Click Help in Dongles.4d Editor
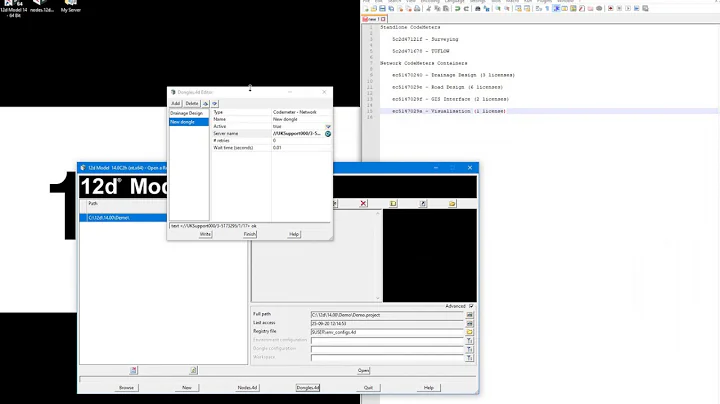The width and height of the screenshot is (720, 404). pyautogui.click(x=294, y=234)
